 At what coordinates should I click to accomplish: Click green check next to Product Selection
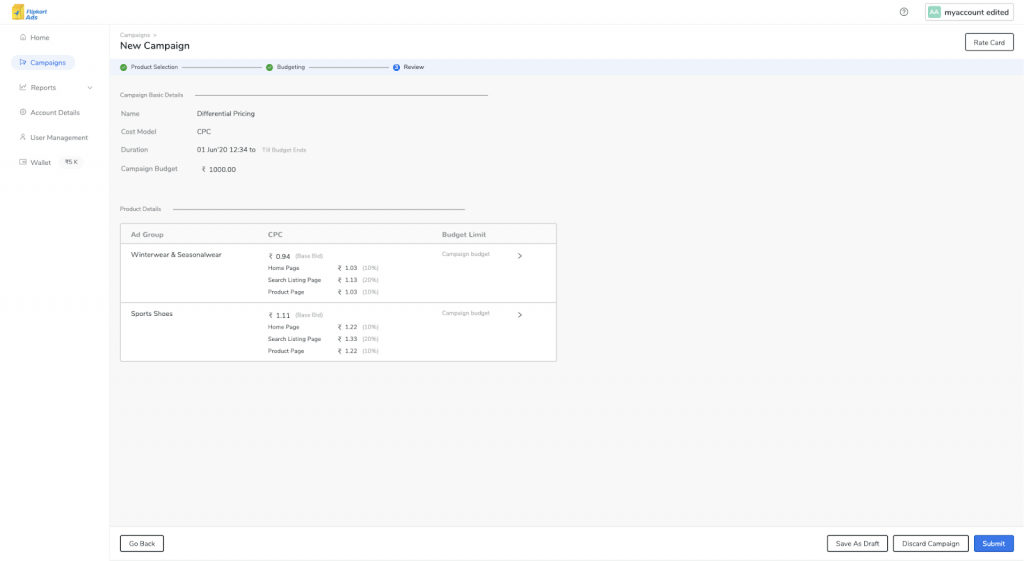123,67
